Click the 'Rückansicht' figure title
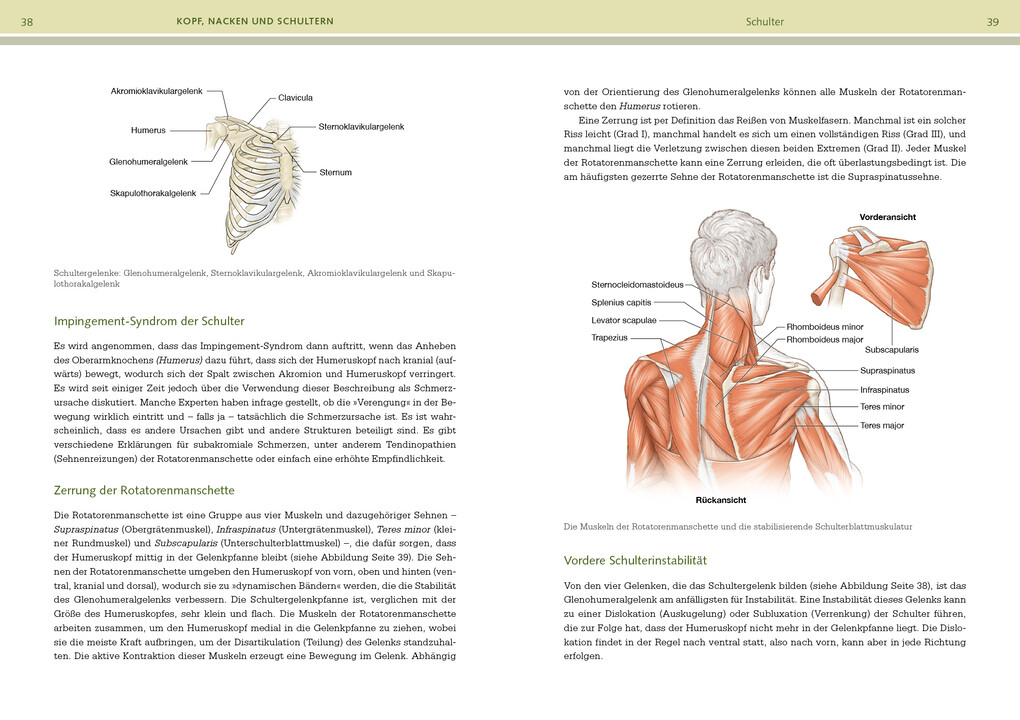 click(x=721, y=500)
